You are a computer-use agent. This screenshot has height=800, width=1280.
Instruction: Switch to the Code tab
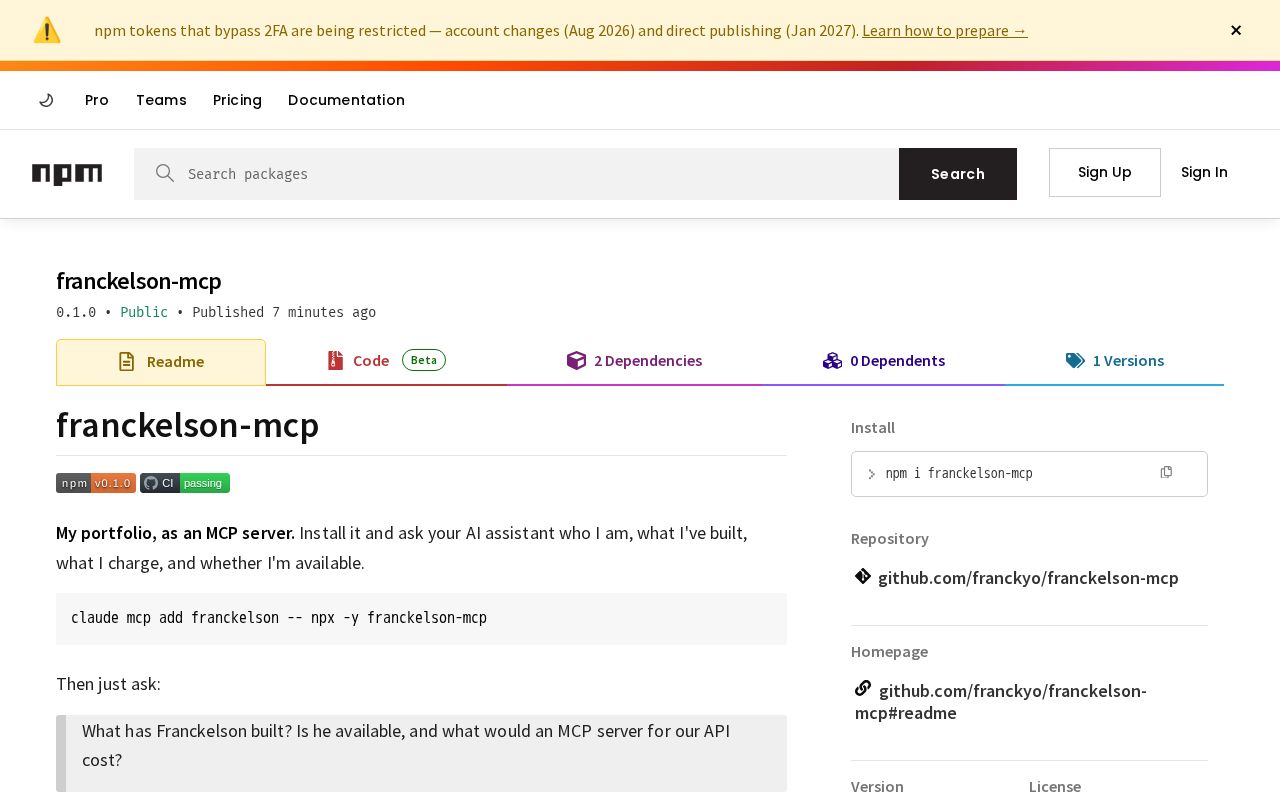pos(386,361)
